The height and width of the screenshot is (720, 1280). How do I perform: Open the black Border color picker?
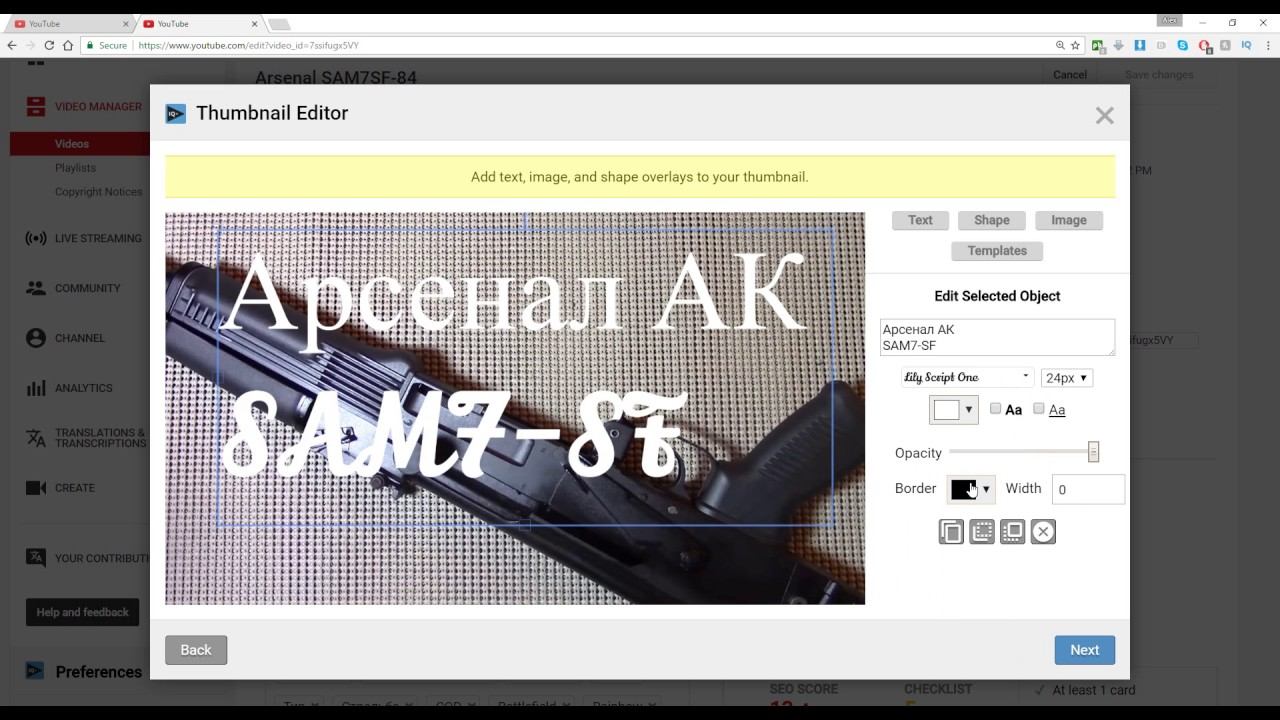pos(970,489)
